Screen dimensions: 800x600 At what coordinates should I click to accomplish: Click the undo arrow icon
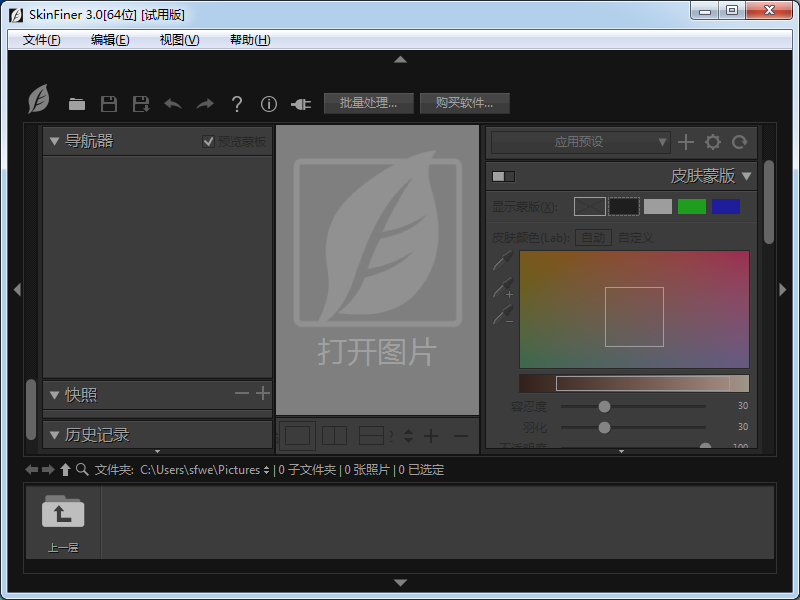(x=173, y=104)
